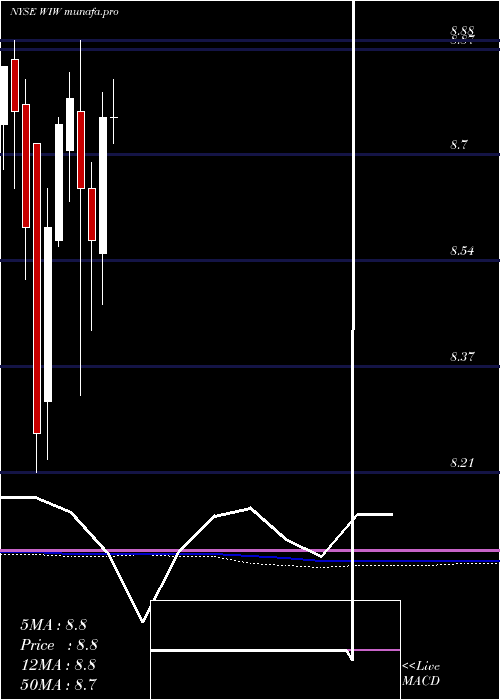Click the 'NYSE WIW munafa.pro' chart title
The width and height of the screenshot is (500, 700).
64,12
